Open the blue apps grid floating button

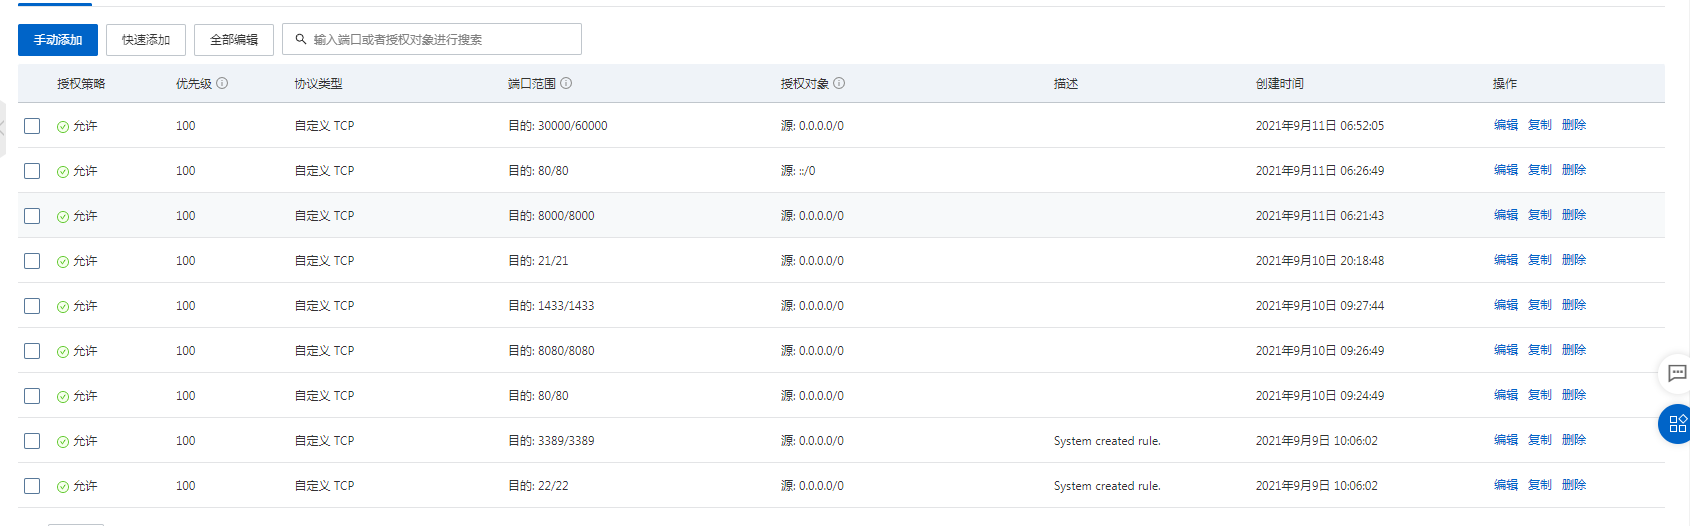coord(1677,424)
